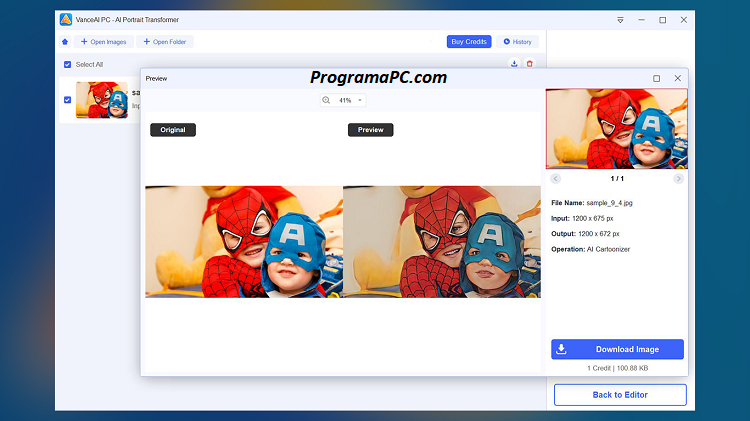750x421 pixels.
Task: Minimize the VanceAI main window
Action: point(641,20)
